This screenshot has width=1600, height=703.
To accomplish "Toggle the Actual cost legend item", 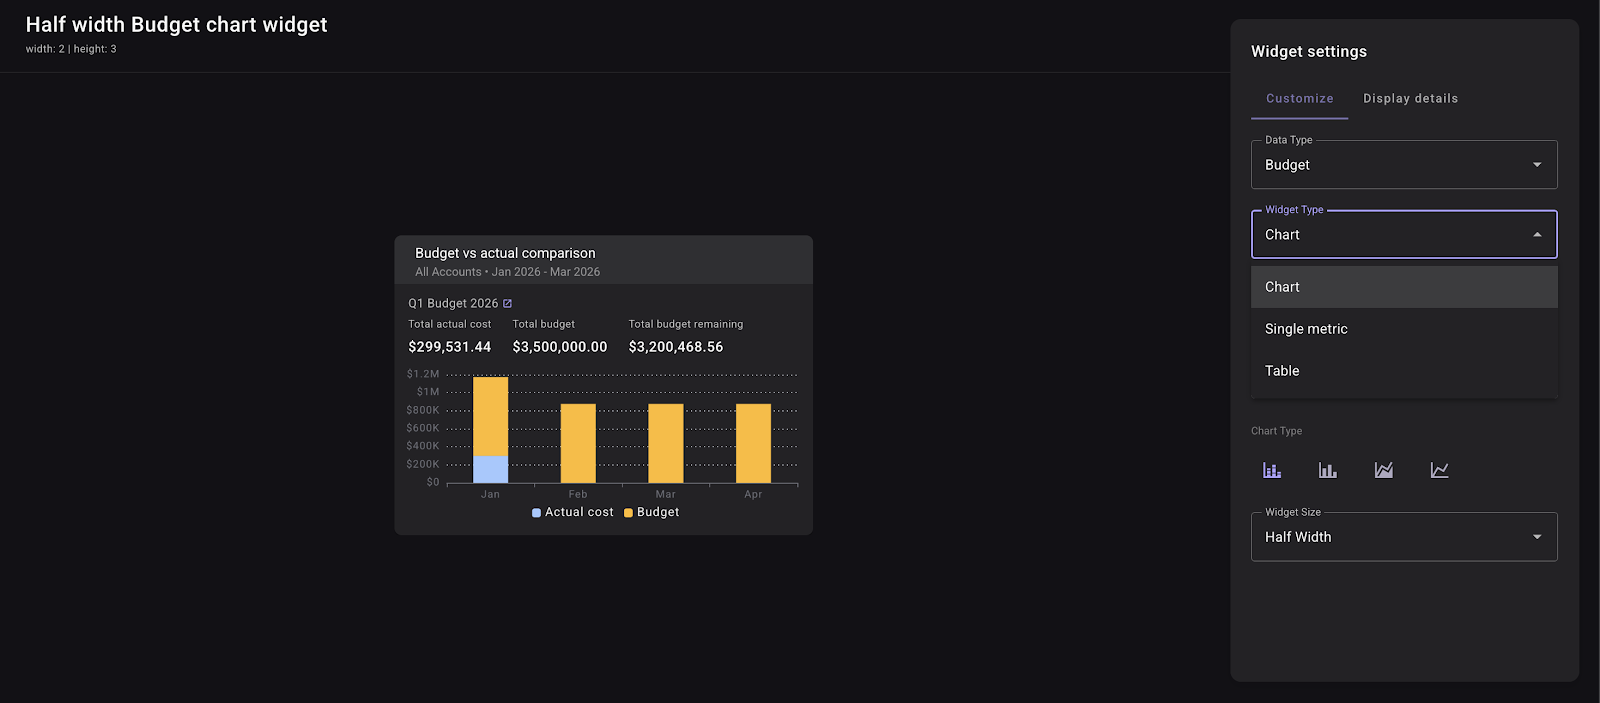I will click(573, 512).
